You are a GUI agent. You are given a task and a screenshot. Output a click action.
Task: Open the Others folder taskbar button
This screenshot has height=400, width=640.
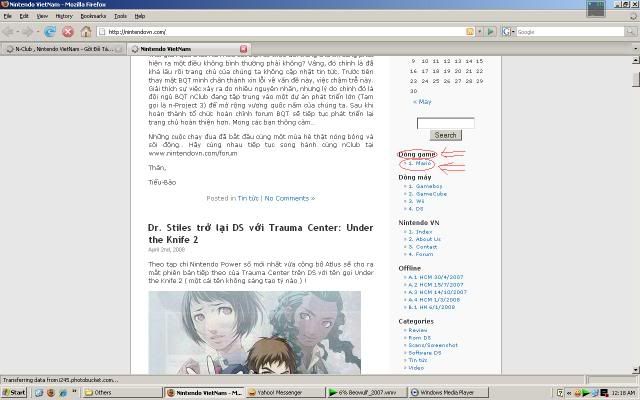pos(122,393)
